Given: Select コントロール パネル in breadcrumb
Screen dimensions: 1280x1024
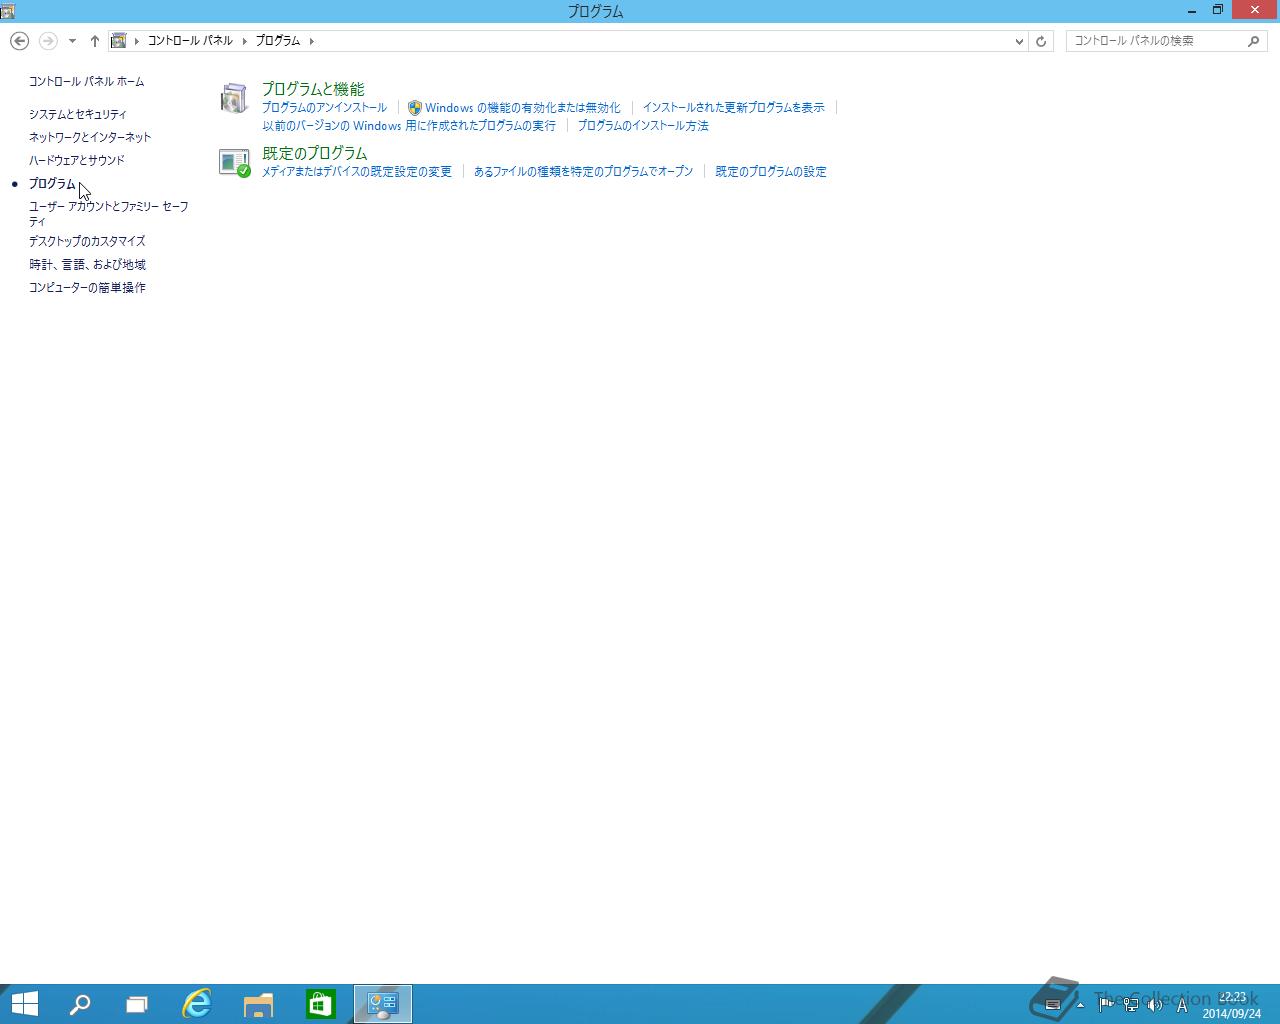Looking at the screenshot, I should click(x=190, y=41).
